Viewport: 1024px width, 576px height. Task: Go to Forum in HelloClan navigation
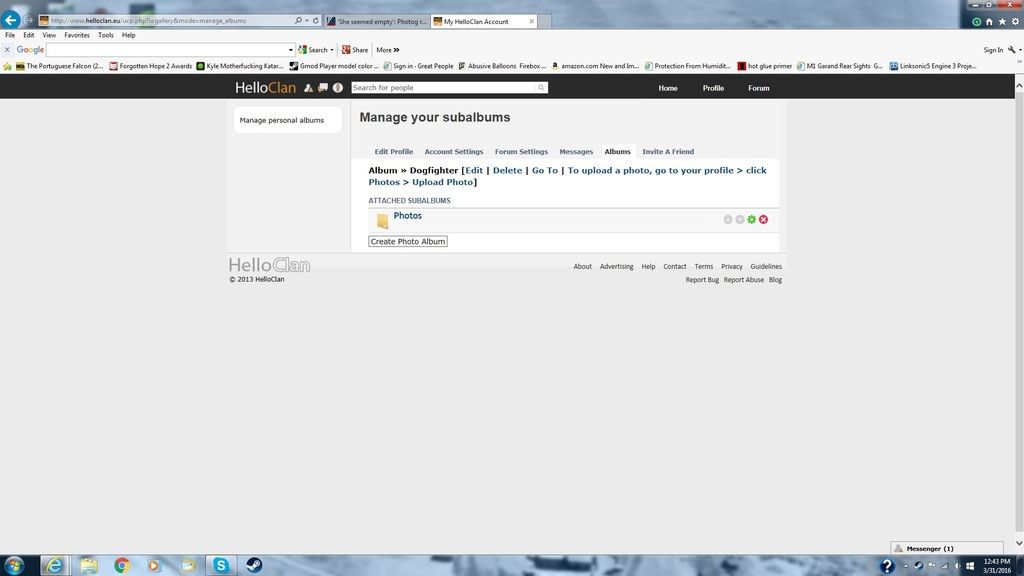(758, 88)
